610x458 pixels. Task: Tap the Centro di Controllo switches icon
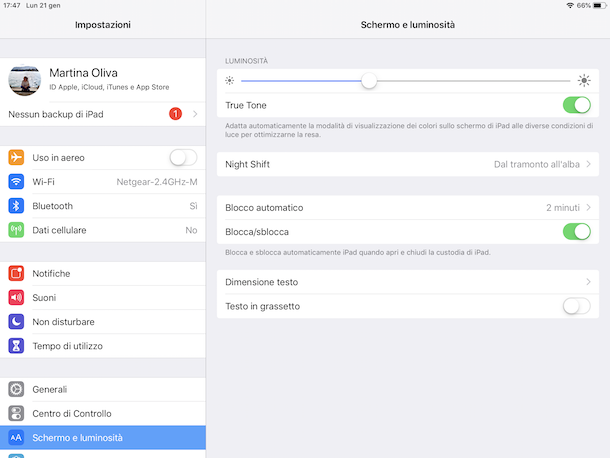pos(16,414)
